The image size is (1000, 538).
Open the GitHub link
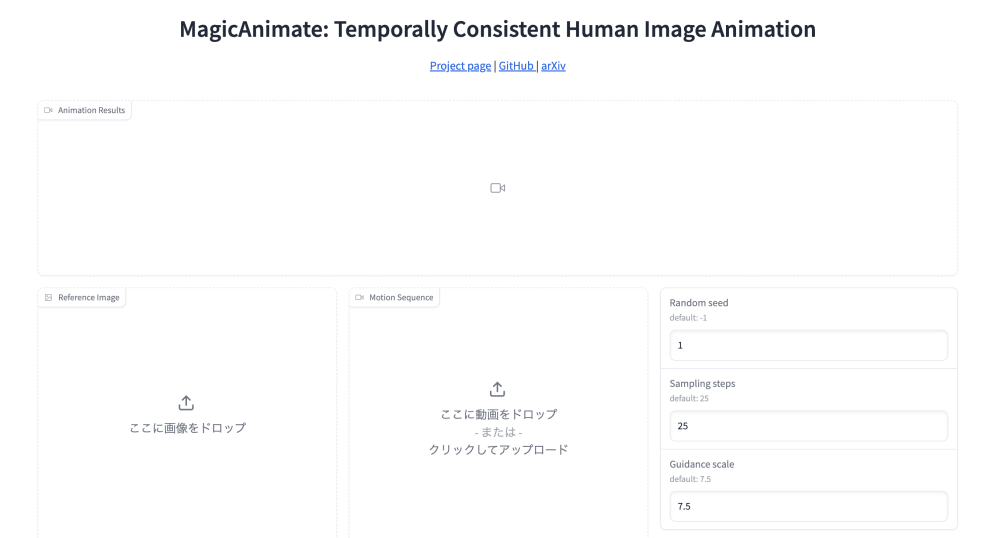tap(517, 66)
